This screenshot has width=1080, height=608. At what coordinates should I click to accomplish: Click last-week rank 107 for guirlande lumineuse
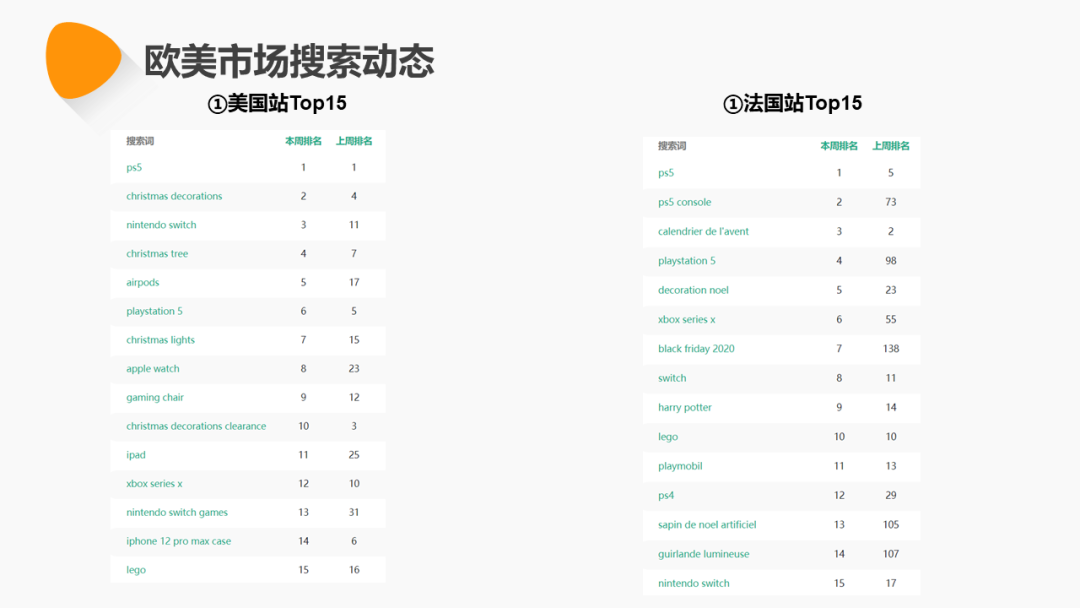tap(891, 554)
